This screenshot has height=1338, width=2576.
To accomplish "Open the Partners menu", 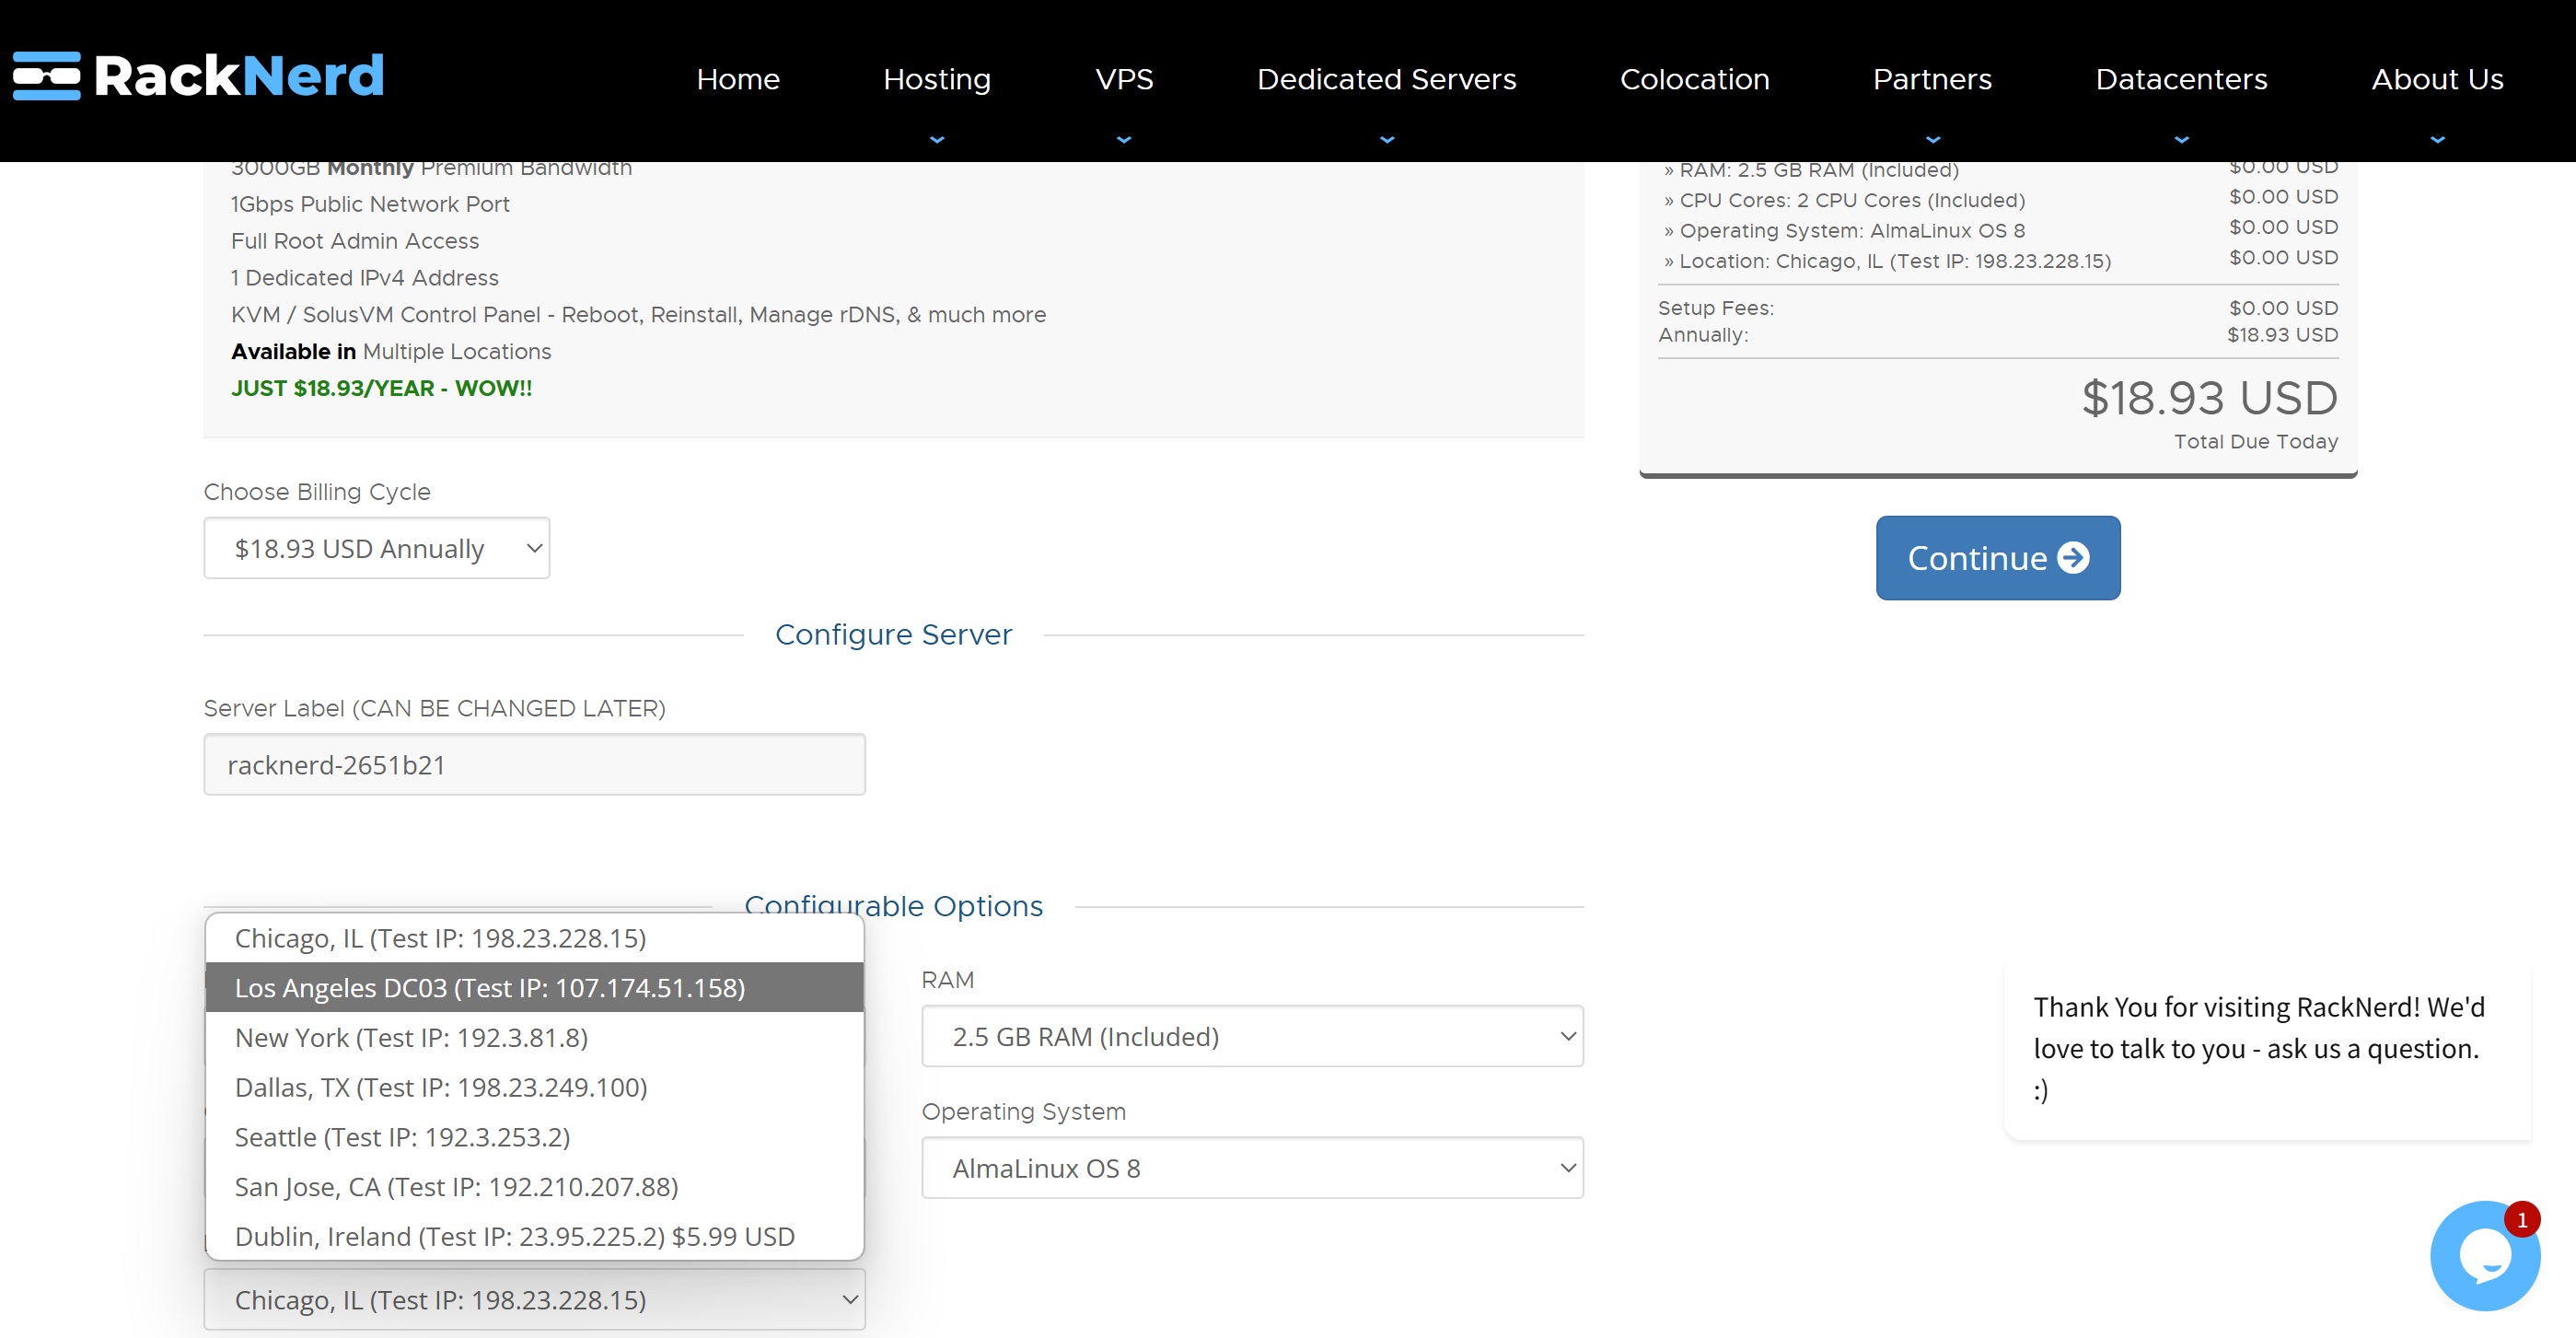I will point(1932,79).
